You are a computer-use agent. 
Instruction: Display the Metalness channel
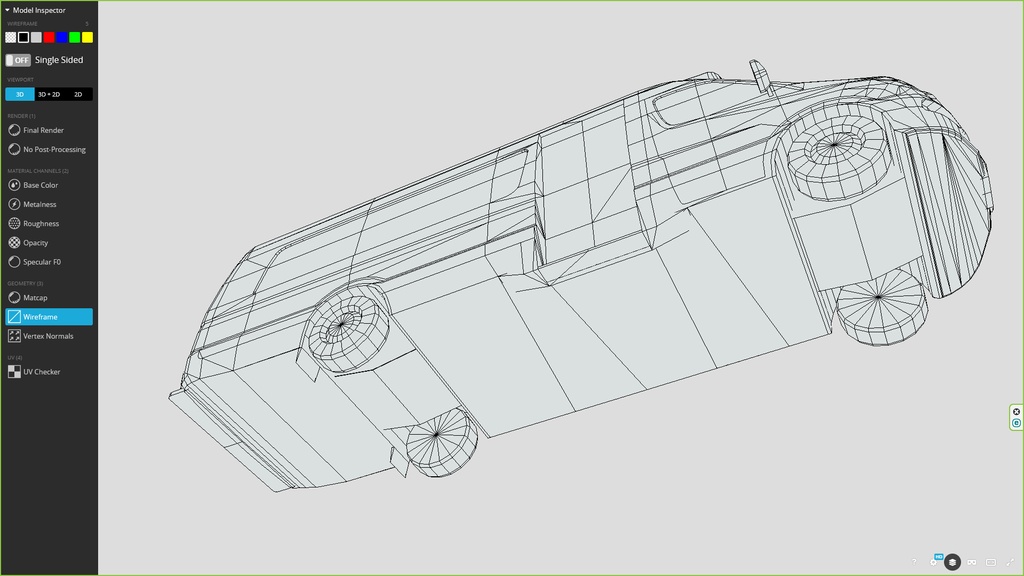tap(39, 204)
